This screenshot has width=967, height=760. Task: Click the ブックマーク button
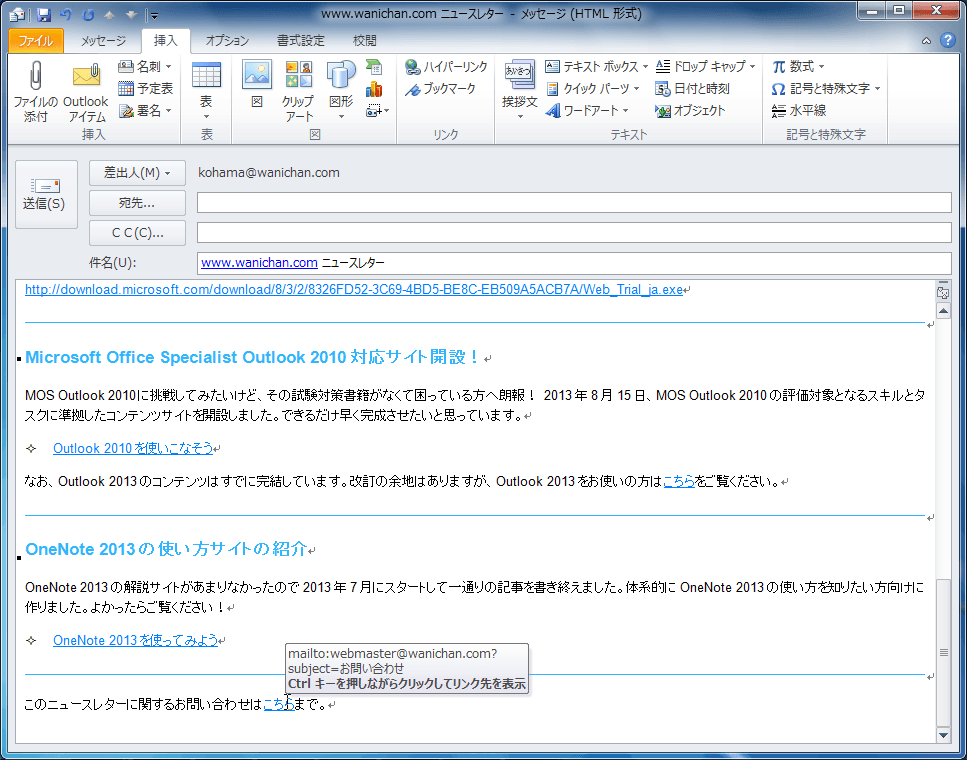click(440, 88)
